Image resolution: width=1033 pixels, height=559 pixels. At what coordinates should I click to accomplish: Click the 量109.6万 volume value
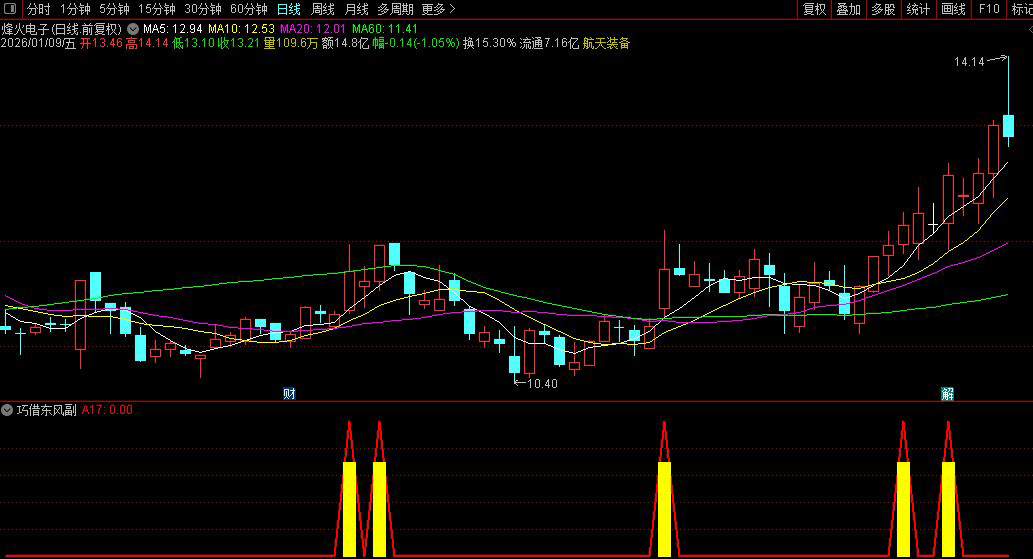[291, 43]
